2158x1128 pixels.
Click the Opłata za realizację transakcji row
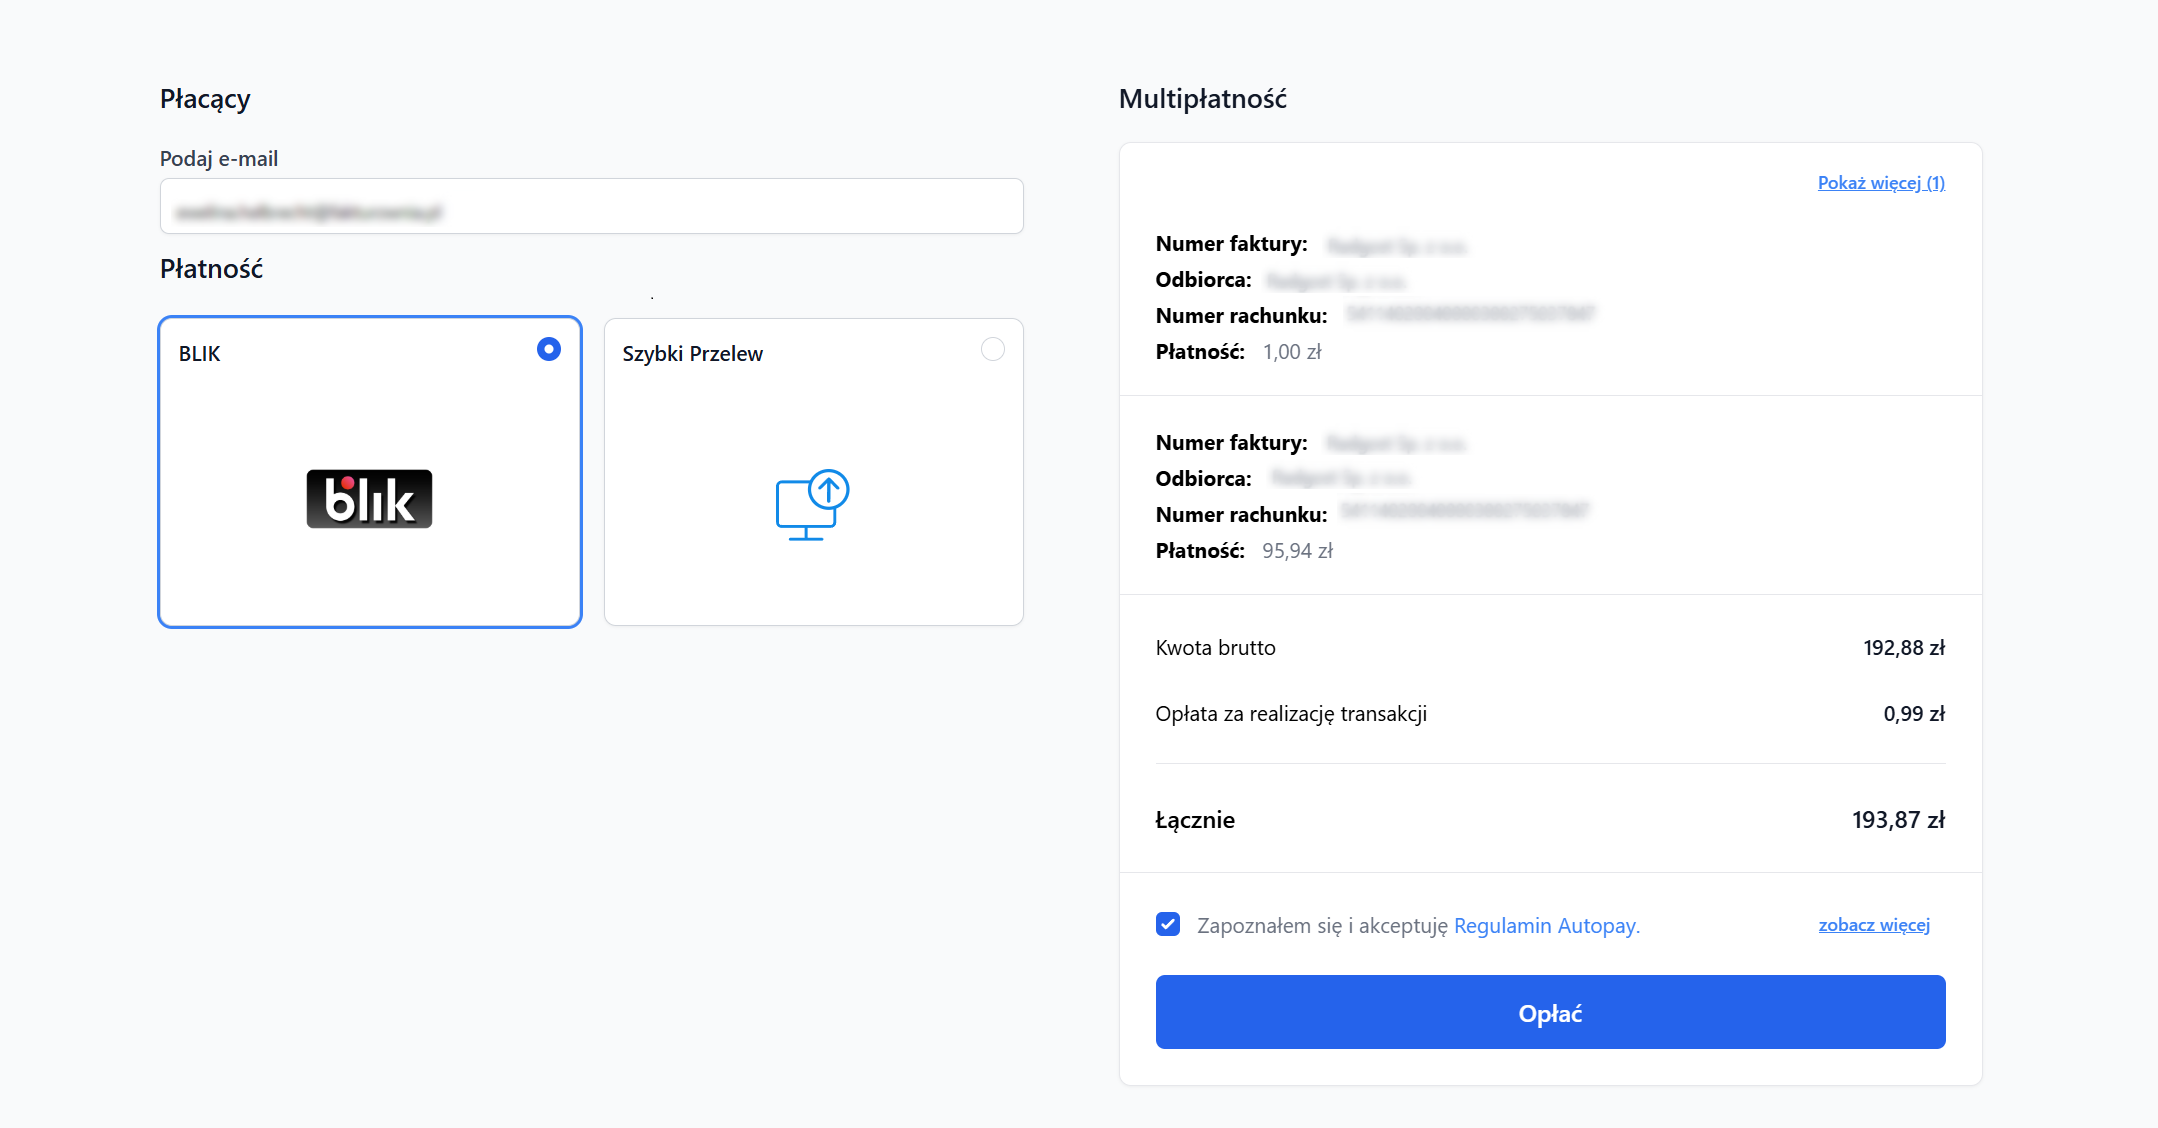(1291, 713)
